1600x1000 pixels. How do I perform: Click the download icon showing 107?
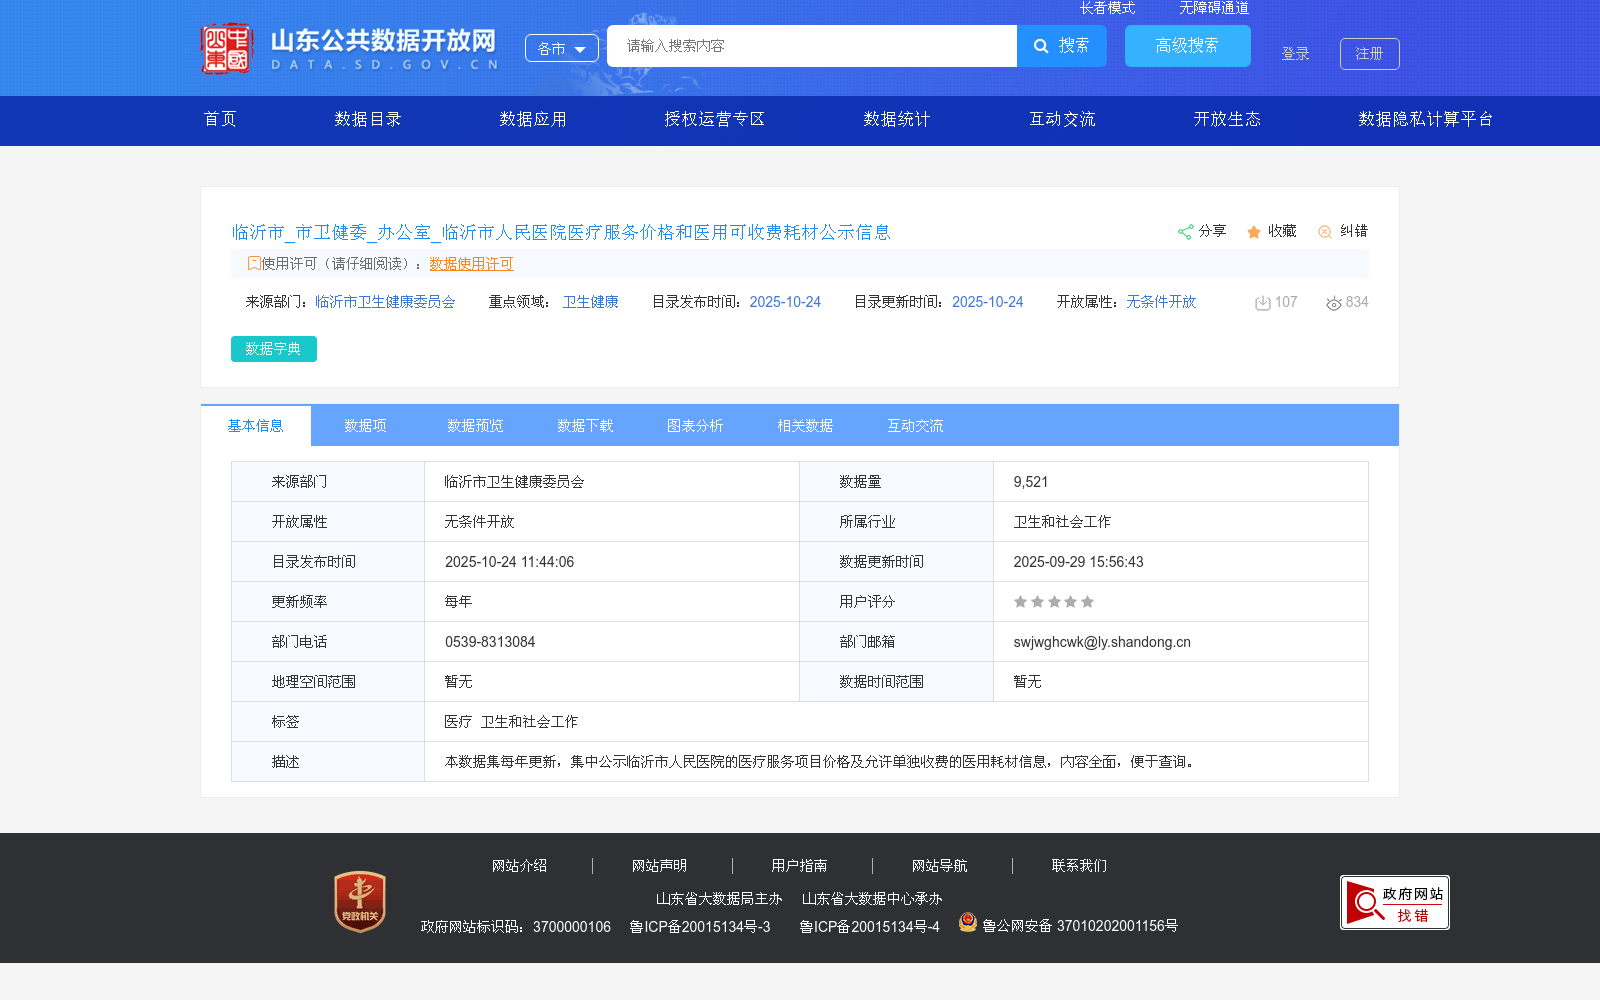pyautogui.click(x=1261, y=301)
